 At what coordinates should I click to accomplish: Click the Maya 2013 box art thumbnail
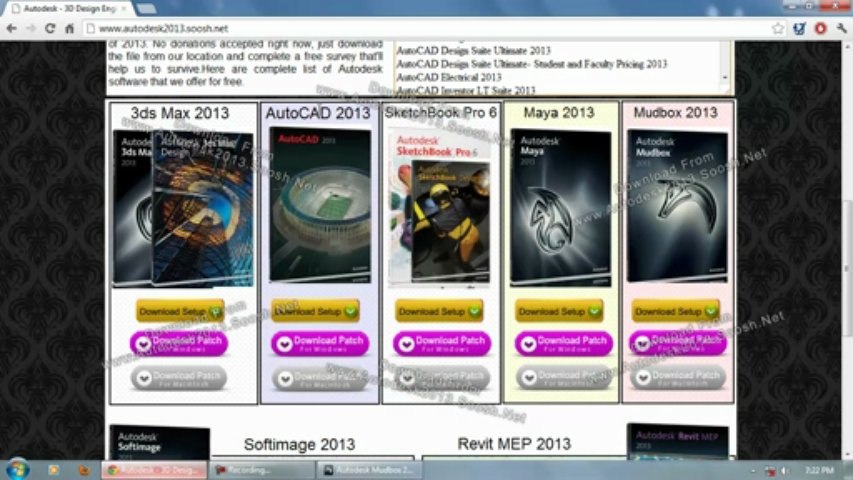pos(560,208)
